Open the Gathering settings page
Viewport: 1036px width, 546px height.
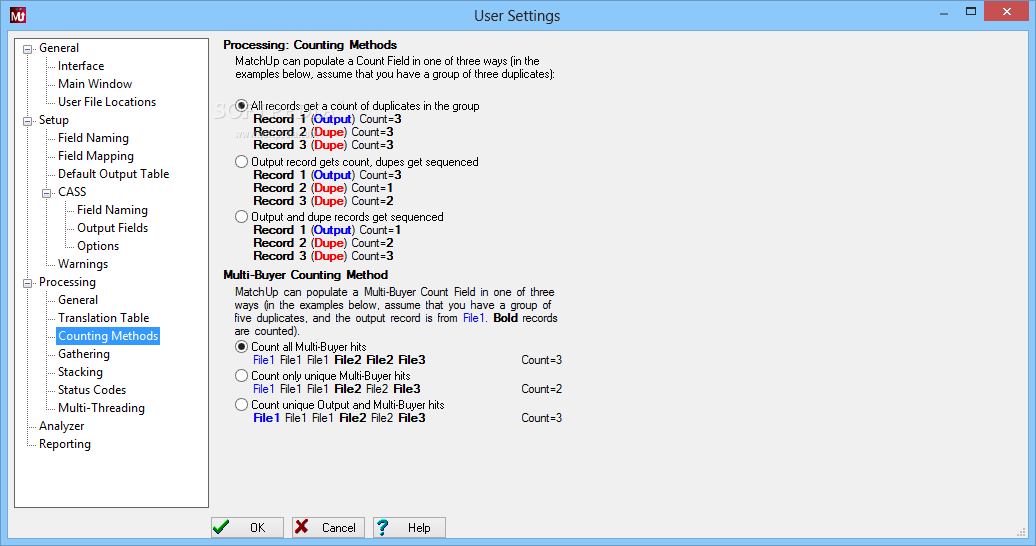click(x=84, y=354)
